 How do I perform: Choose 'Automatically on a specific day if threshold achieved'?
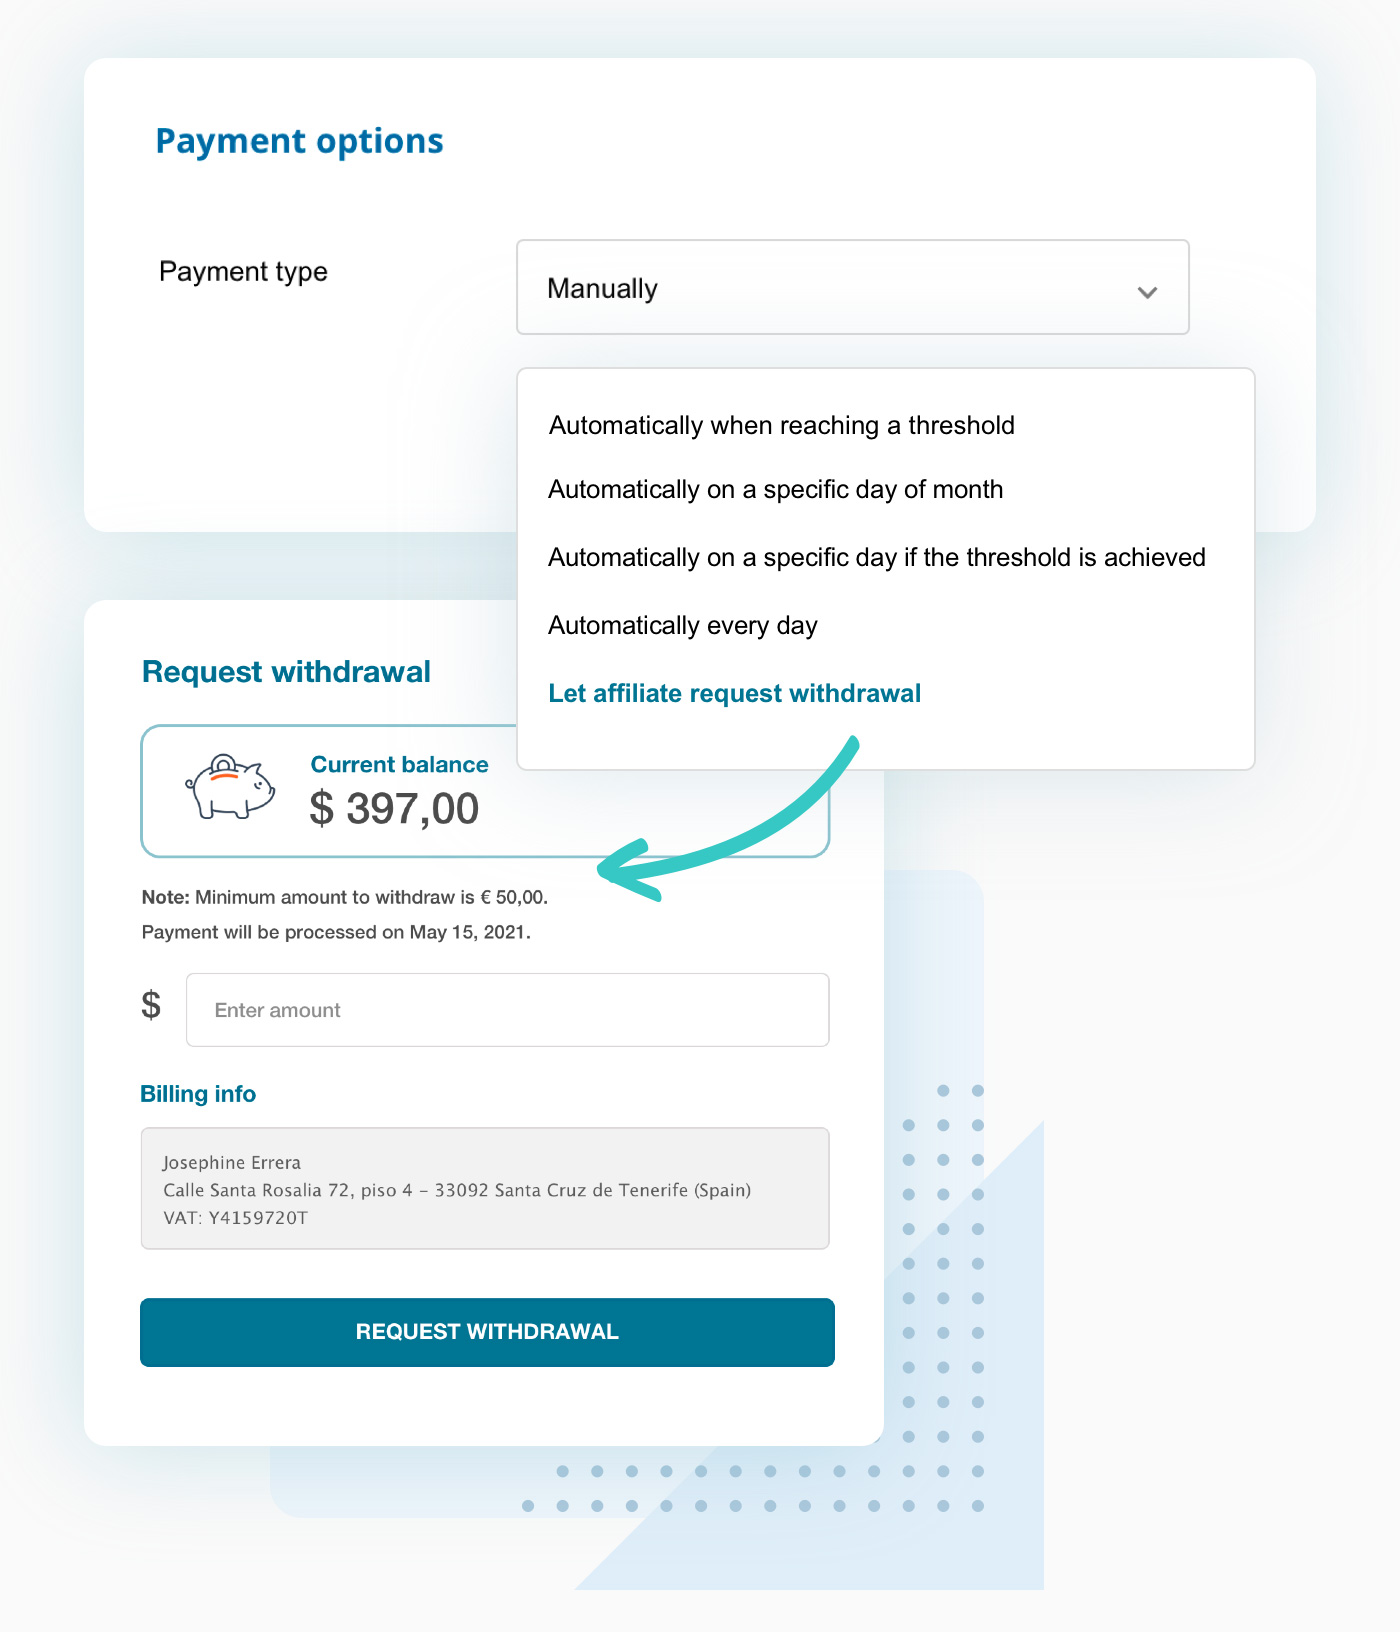coord(877,558)
